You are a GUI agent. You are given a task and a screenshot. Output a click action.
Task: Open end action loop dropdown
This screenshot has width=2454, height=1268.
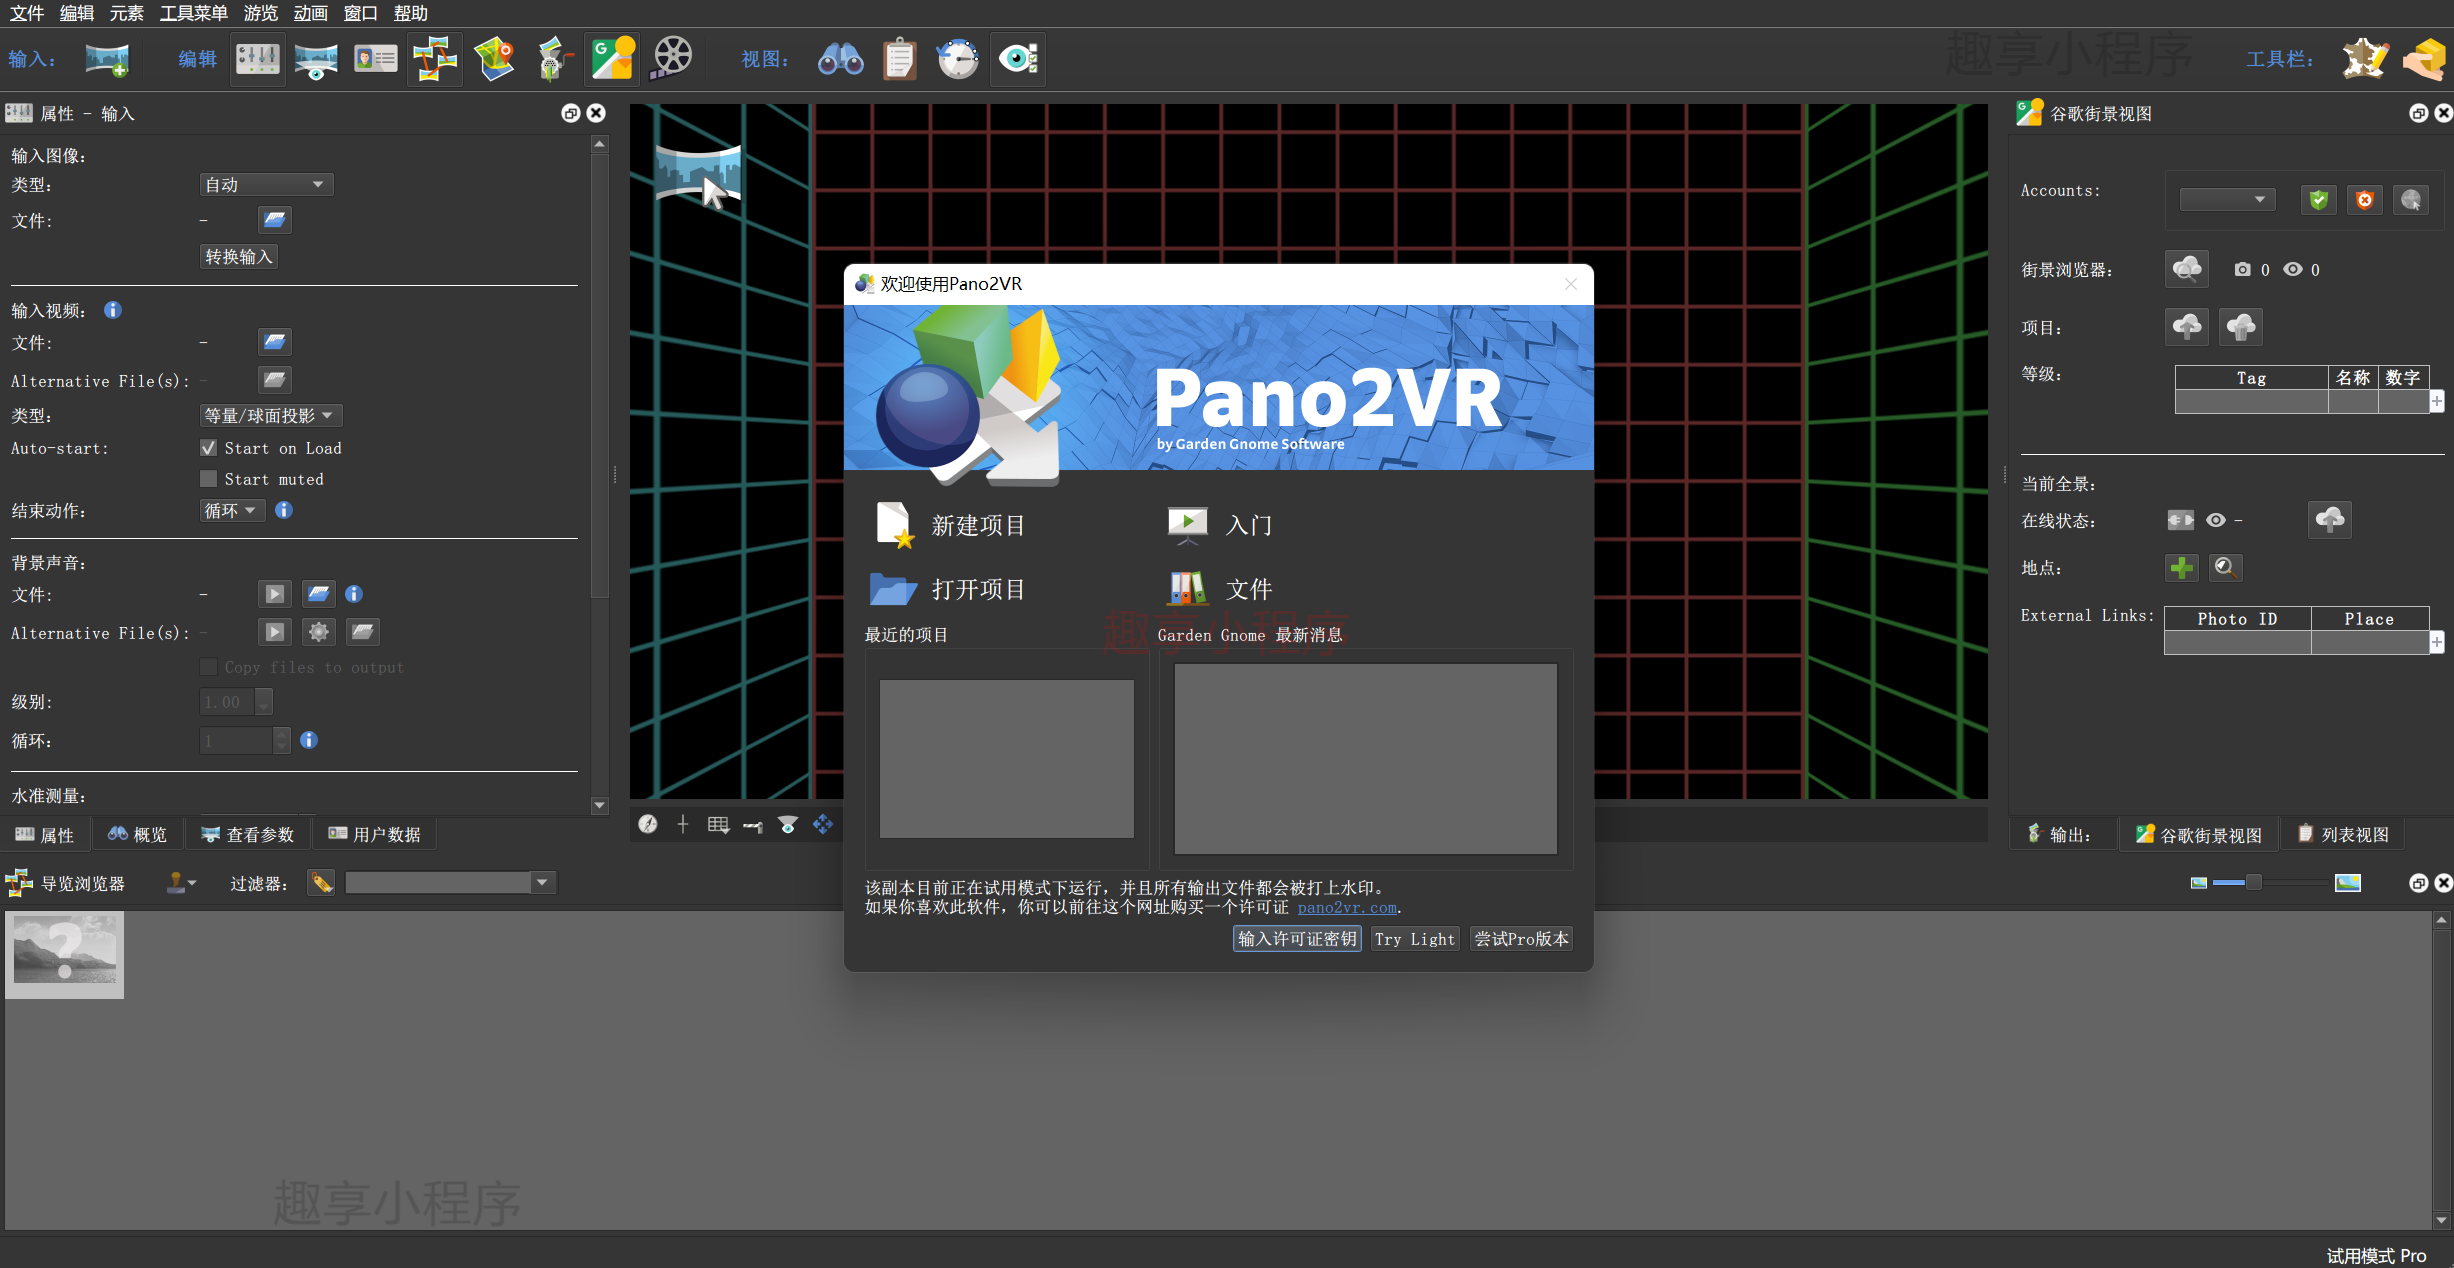[232, 511]
